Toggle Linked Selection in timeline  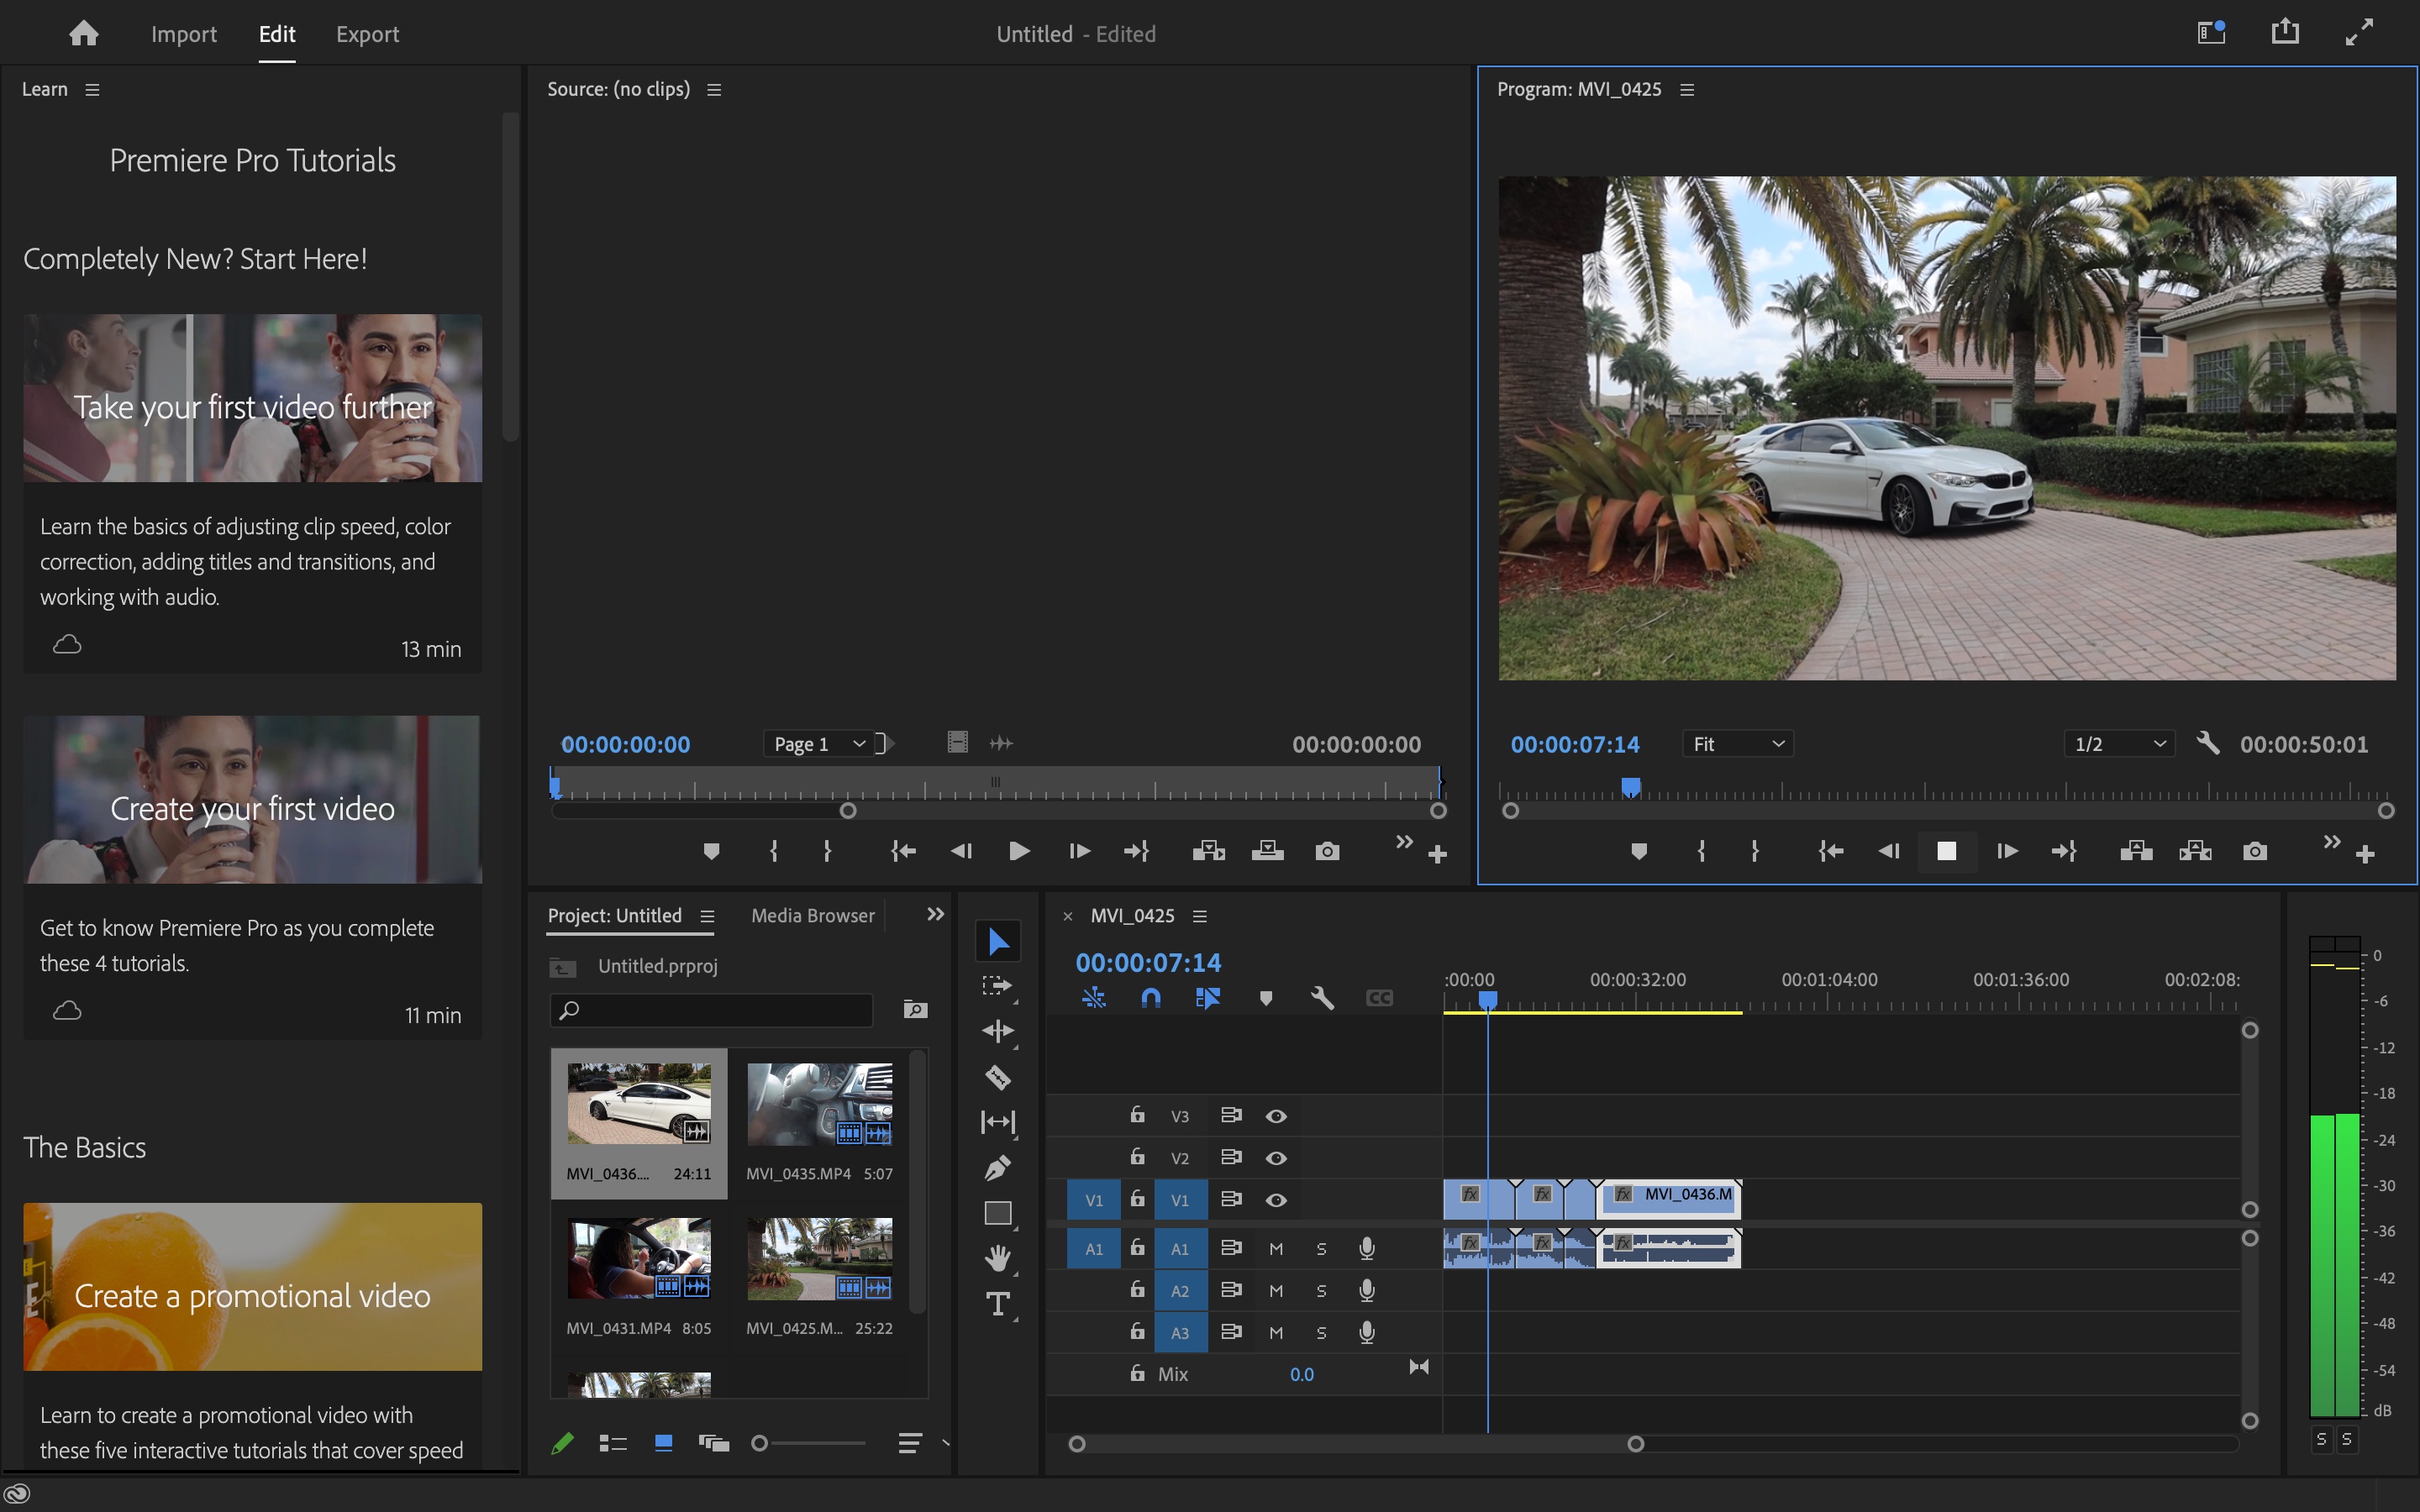tap(1208, 997)
